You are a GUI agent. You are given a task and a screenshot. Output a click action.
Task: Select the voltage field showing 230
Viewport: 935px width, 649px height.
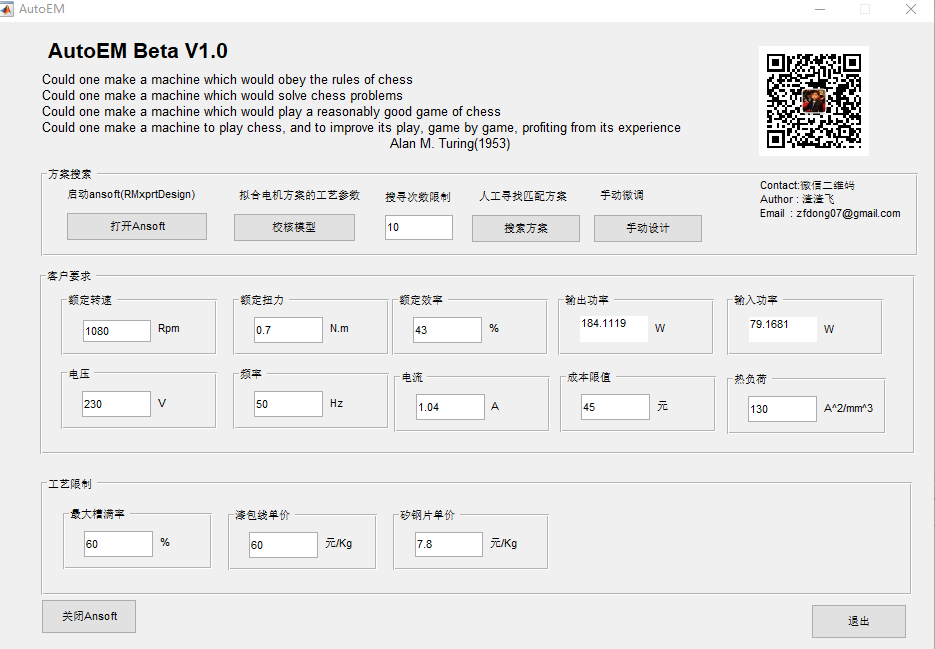click(x=116, y=404)
